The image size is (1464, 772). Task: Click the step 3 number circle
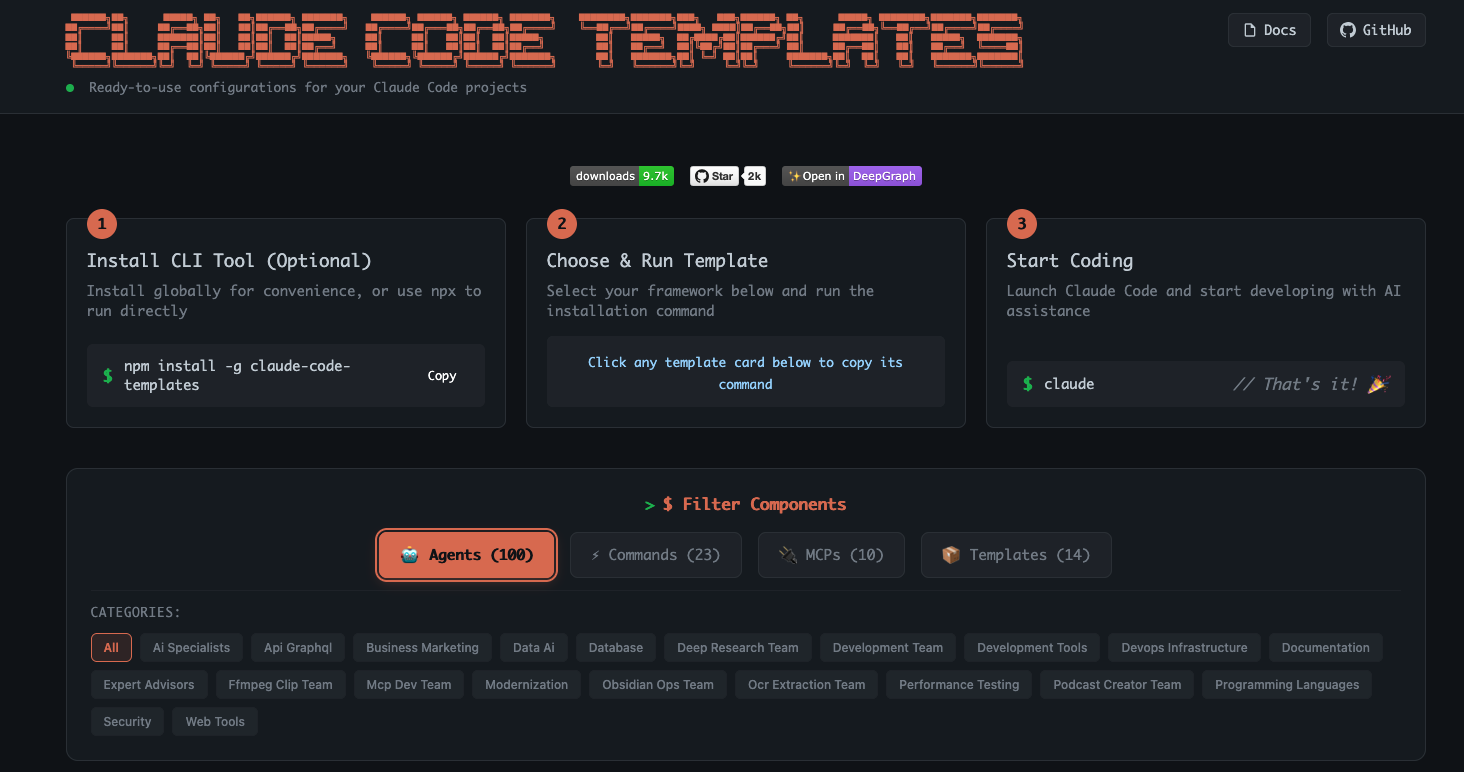coord(1021,224)
